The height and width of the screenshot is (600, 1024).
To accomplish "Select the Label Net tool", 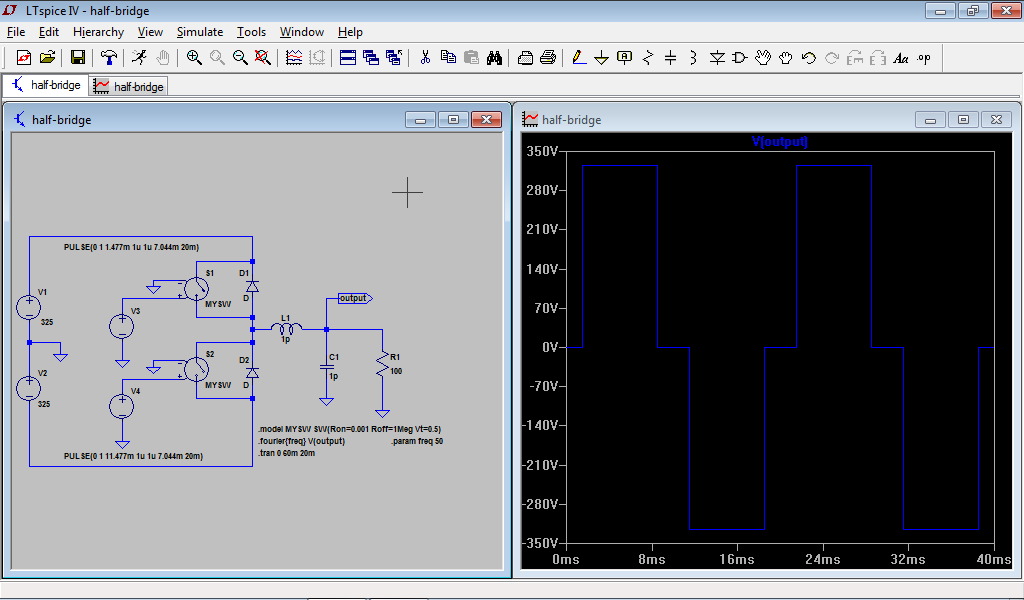I will coord(624,58).
